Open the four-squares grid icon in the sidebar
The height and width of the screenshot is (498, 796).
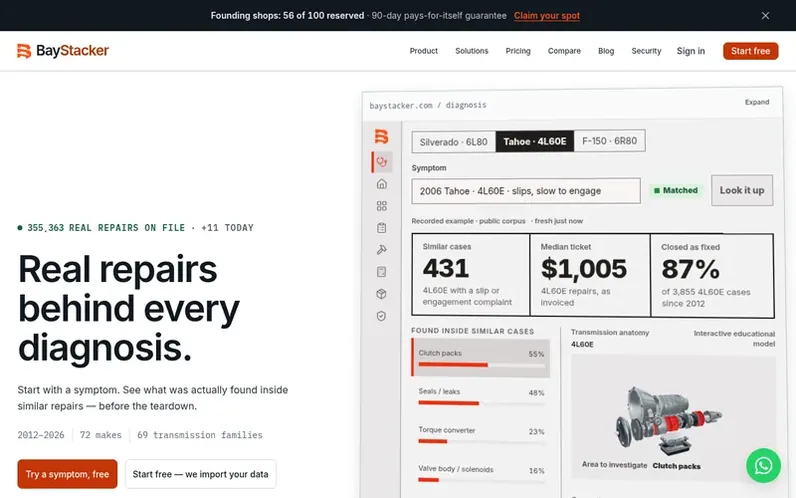[382, 206]
